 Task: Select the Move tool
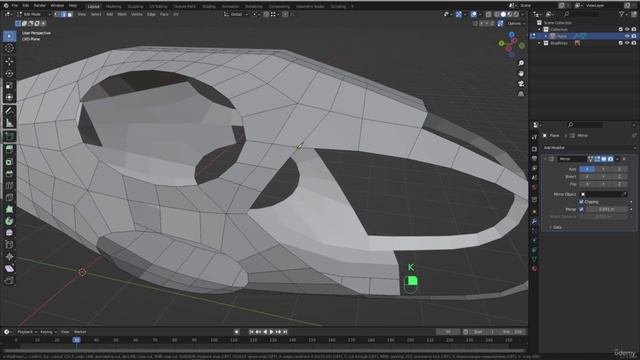coord(9,62)
